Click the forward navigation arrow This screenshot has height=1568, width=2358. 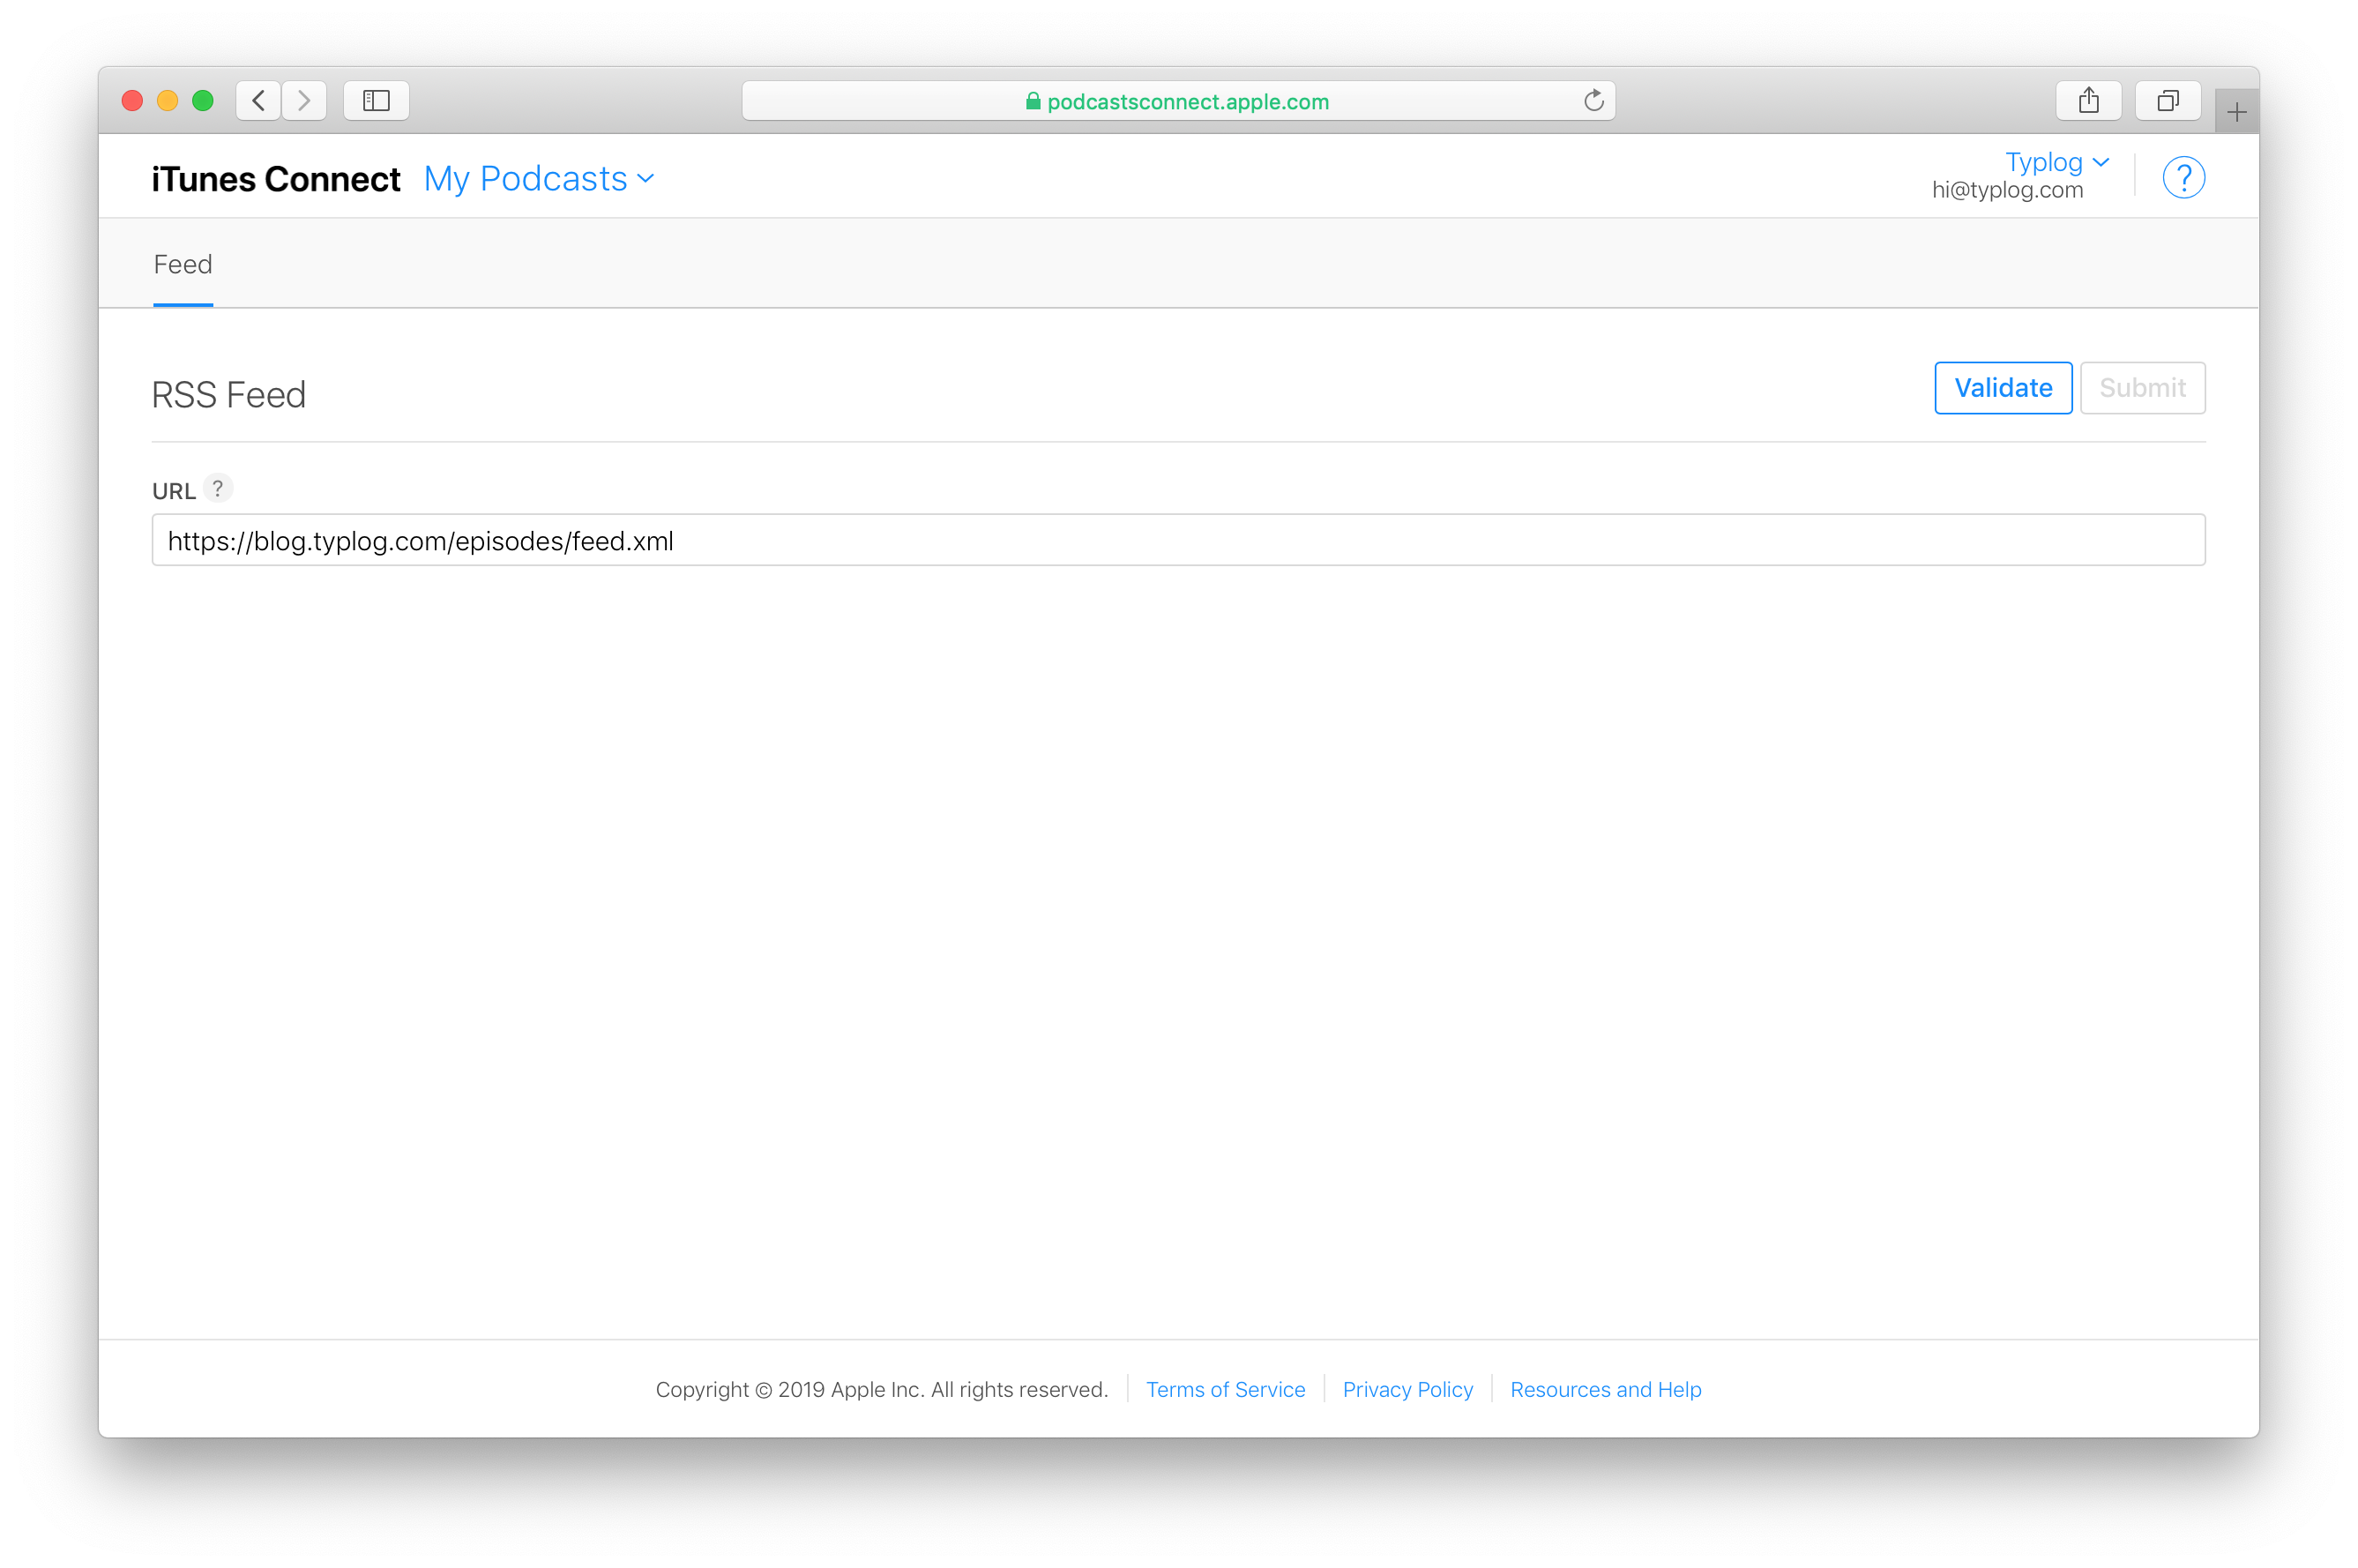302,100
